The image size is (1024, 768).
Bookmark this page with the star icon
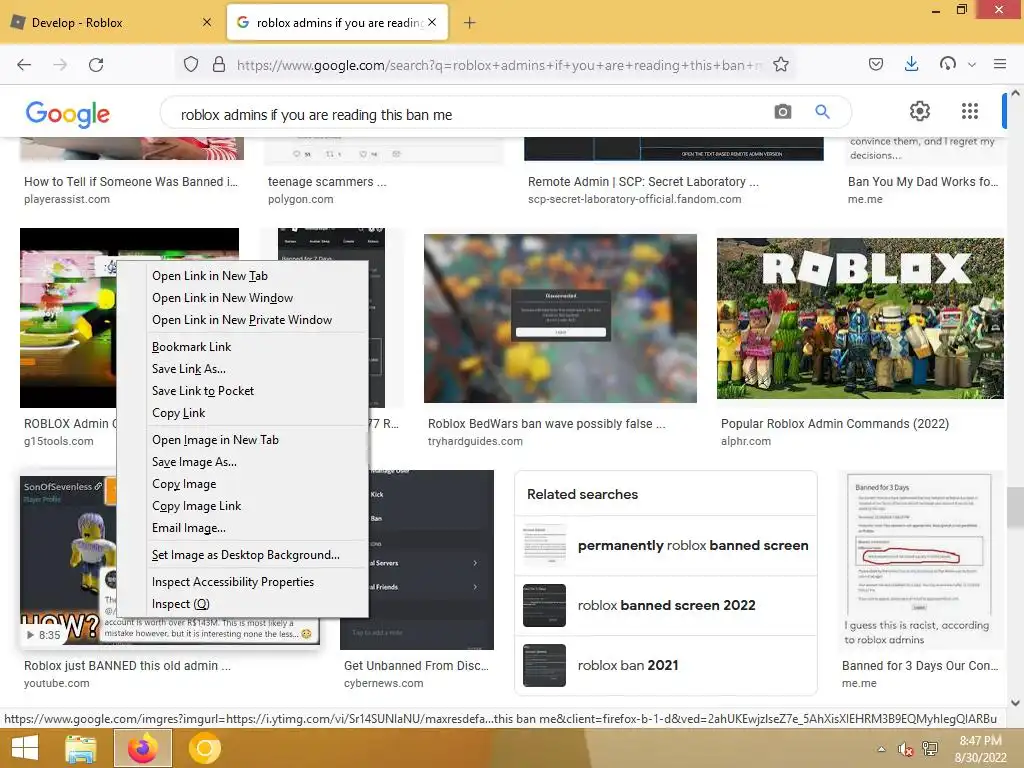(780, 65)
